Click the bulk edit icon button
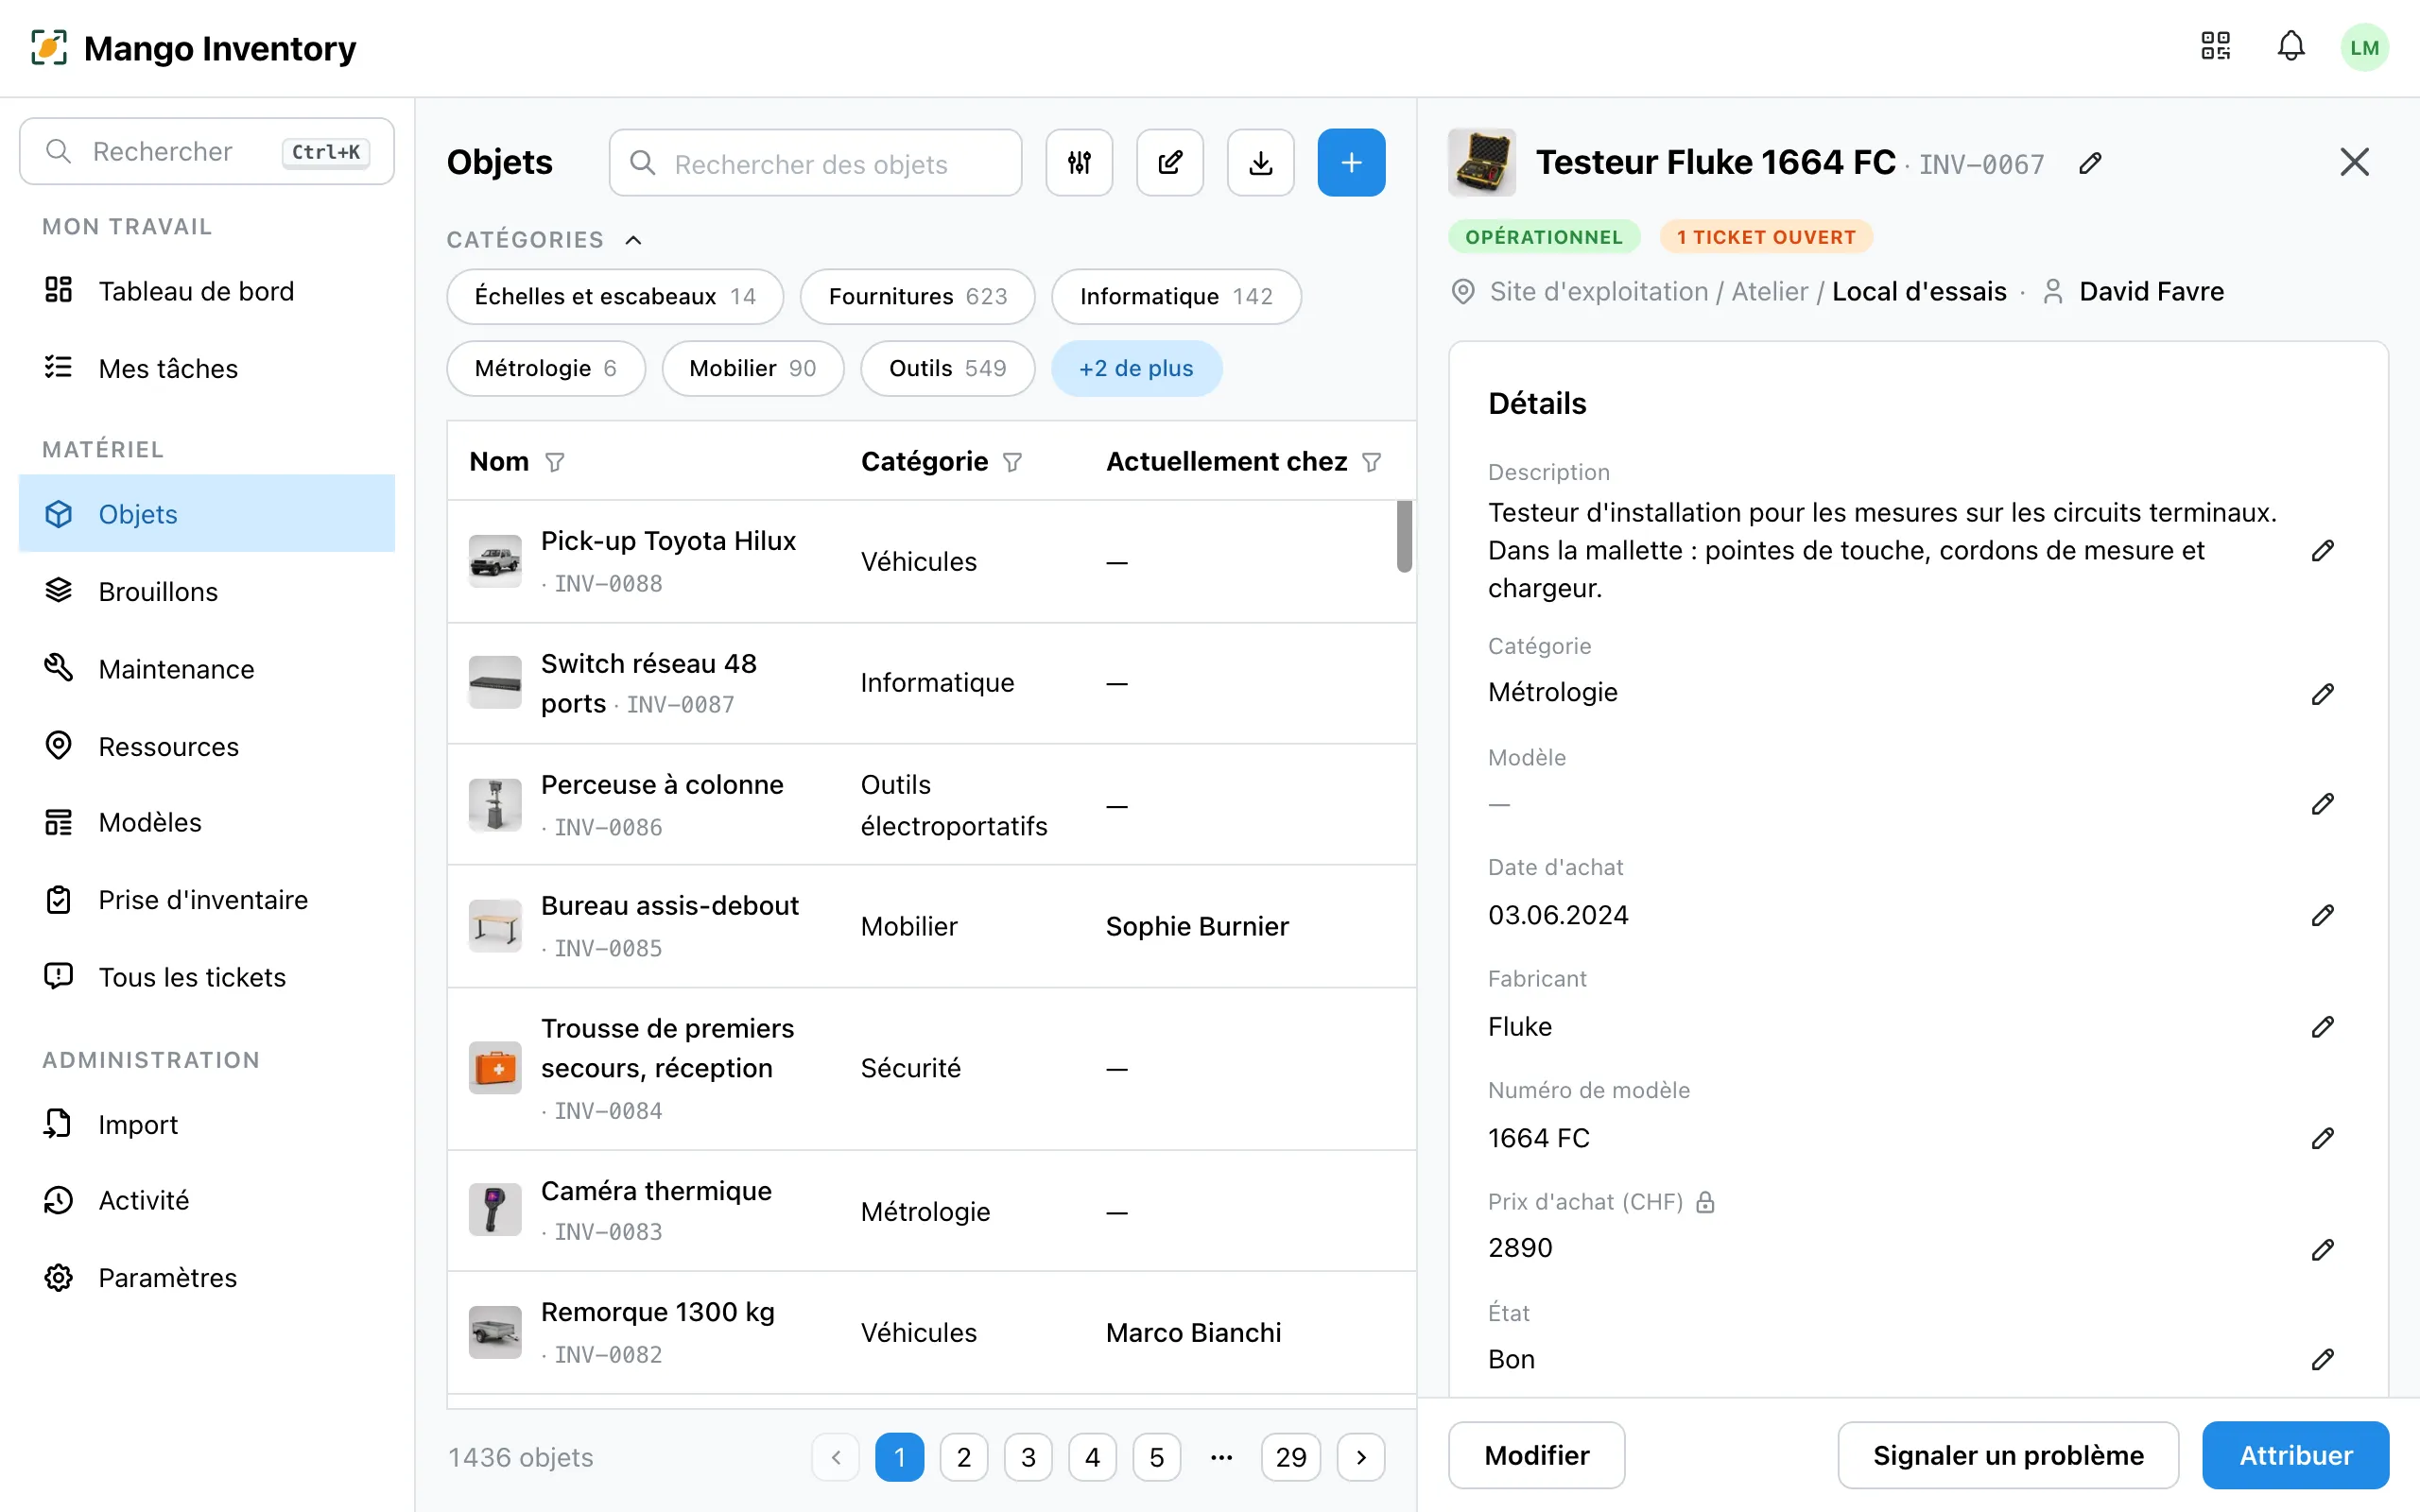 (1170, 162)
